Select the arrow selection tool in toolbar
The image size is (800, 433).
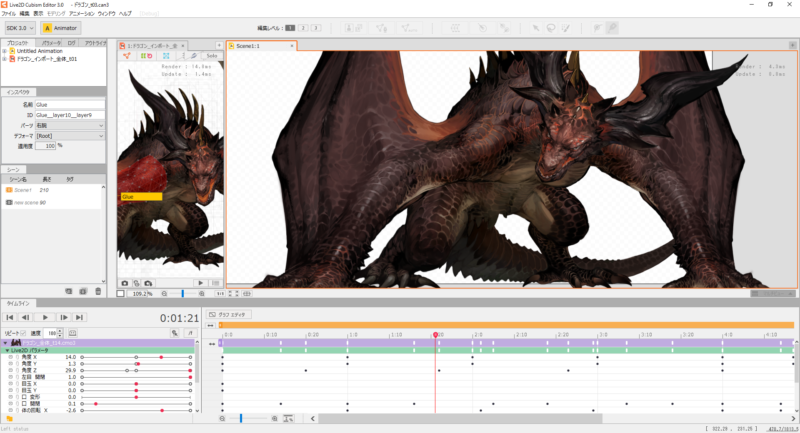535,28
